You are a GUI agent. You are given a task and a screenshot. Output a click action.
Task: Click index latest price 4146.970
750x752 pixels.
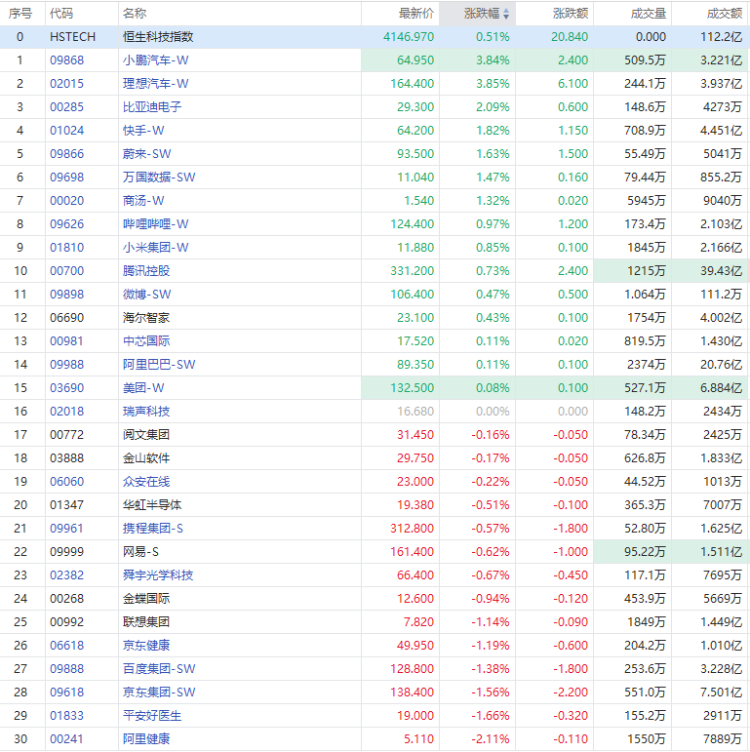(x=409, y=37)
